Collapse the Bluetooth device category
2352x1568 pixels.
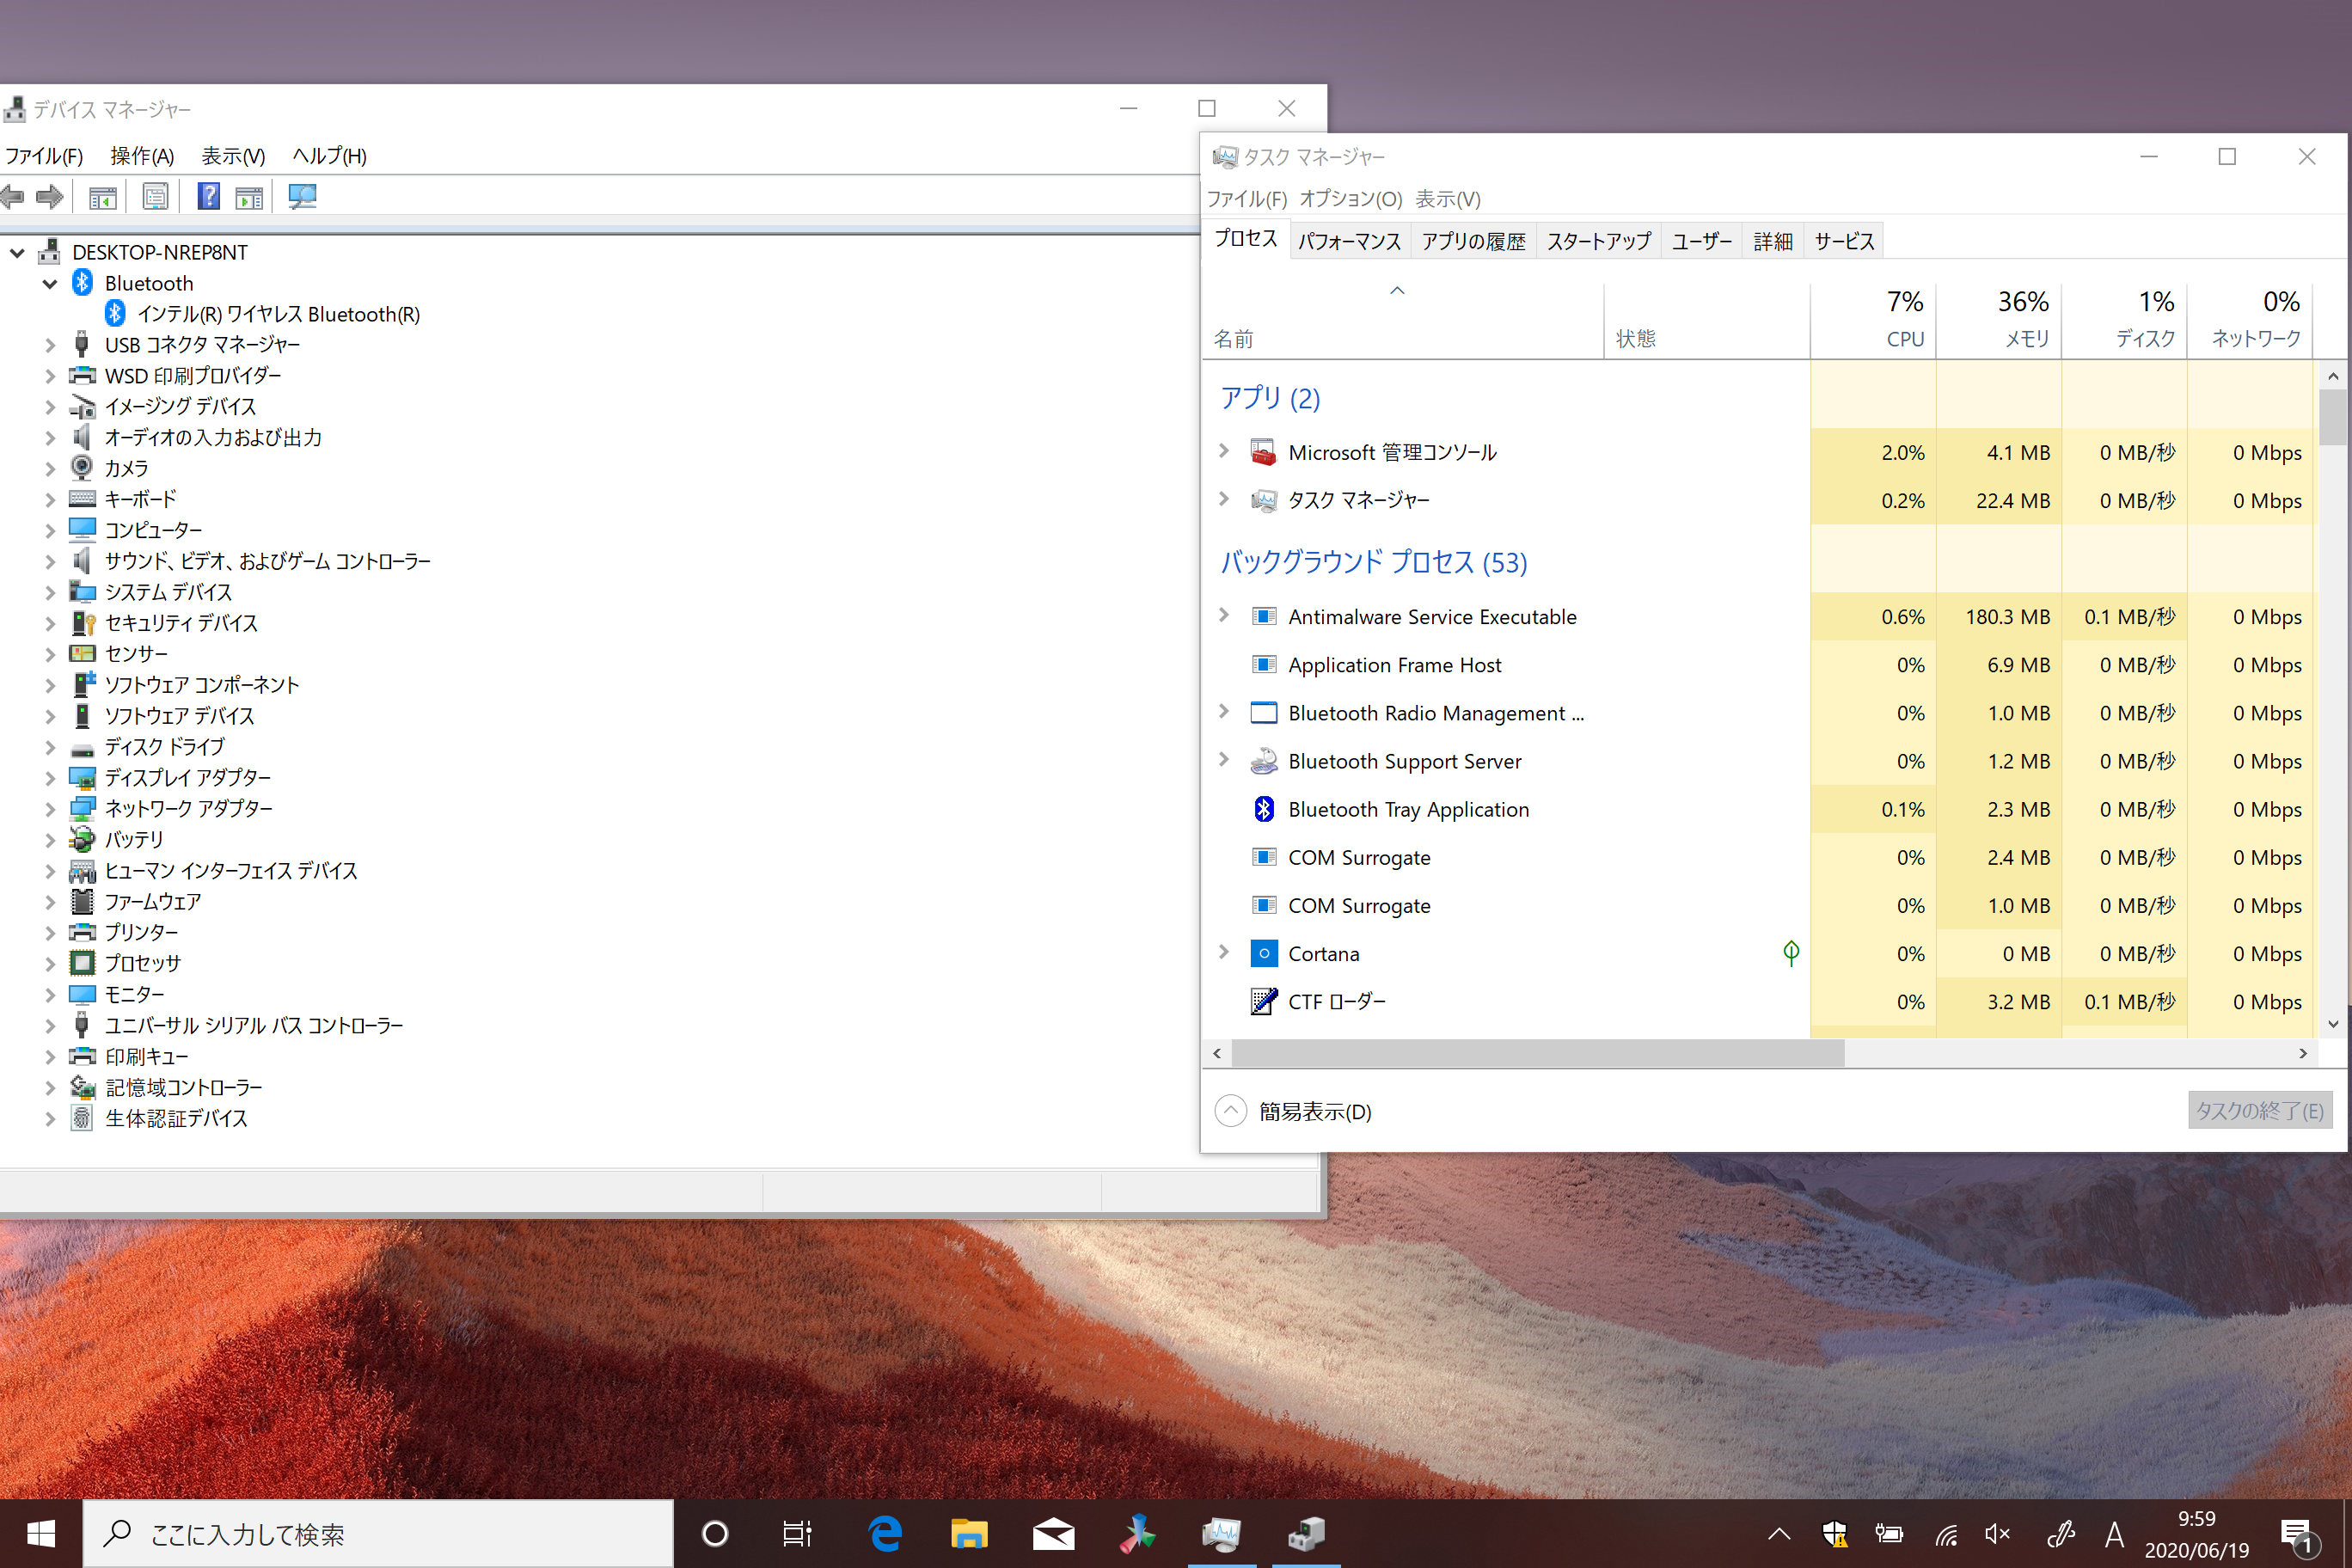click(49, 284)
